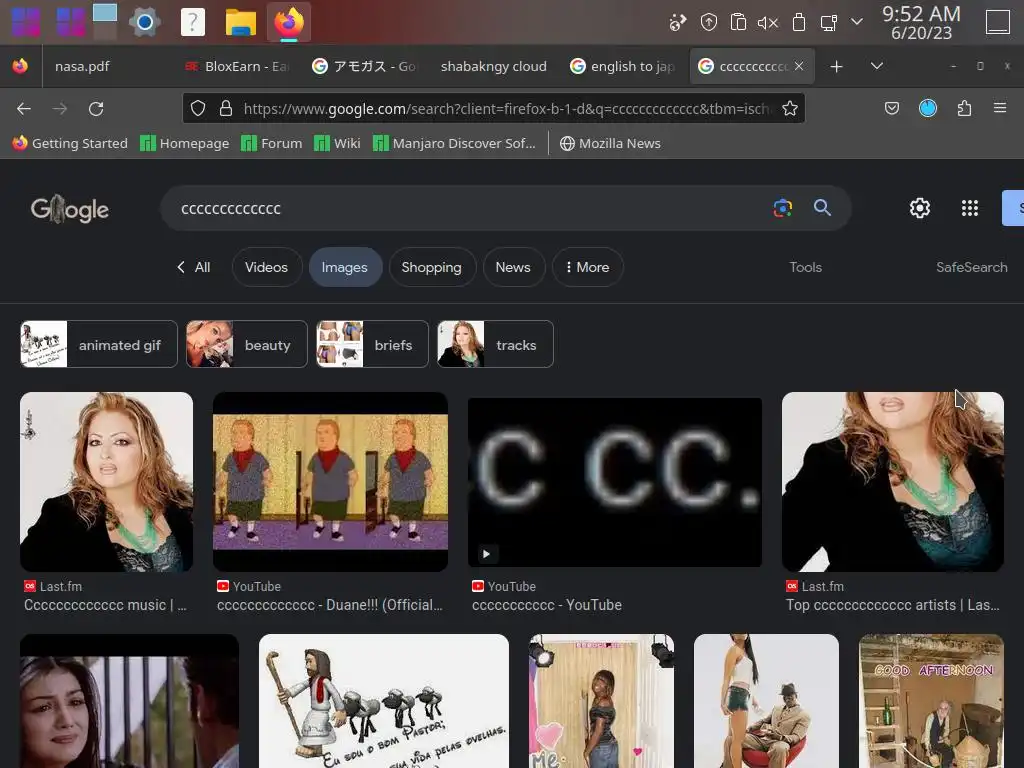Open the clipboard tray icon
Image resolution: width=1024 pixels, height=768 pixels.
tap(738, 22)
